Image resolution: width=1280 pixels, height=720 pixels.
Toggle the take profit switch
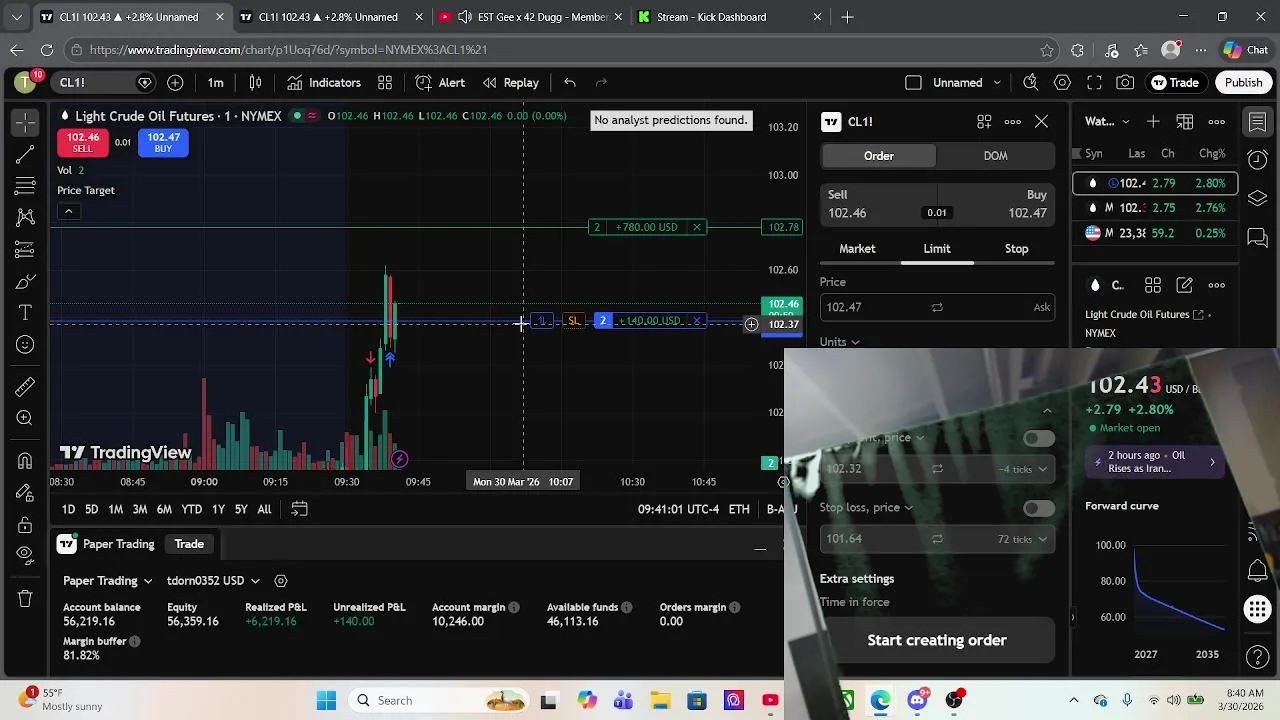tap(1039, 438)
